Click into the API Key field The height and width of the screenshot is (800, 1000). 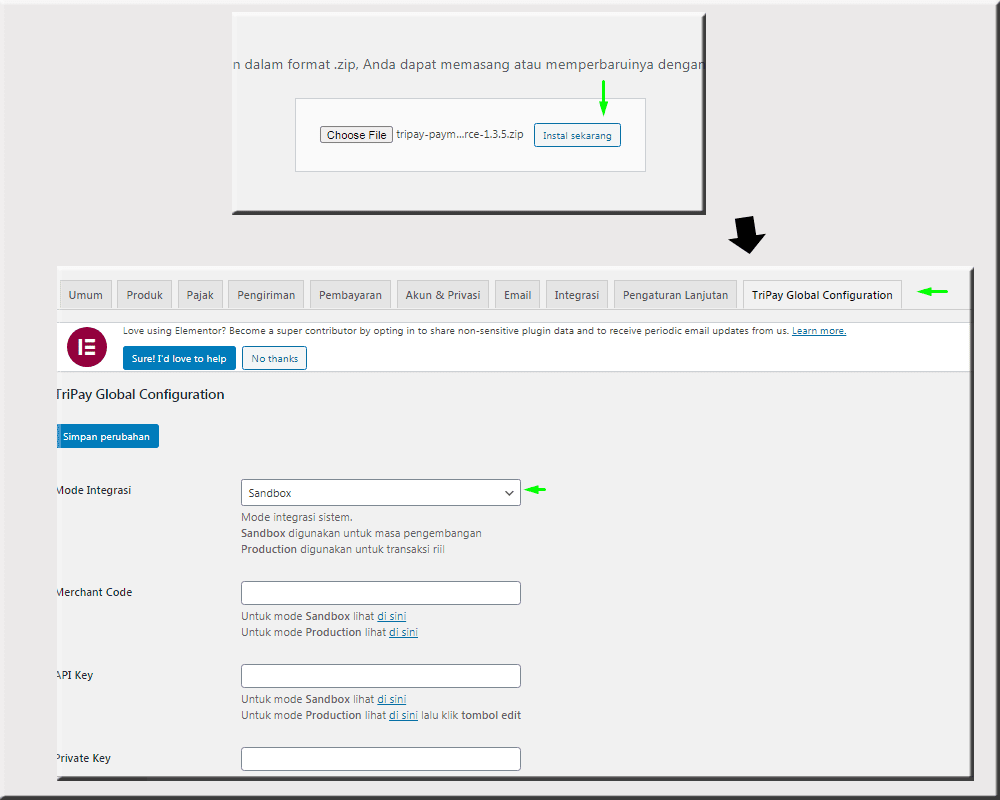point(380,676)
